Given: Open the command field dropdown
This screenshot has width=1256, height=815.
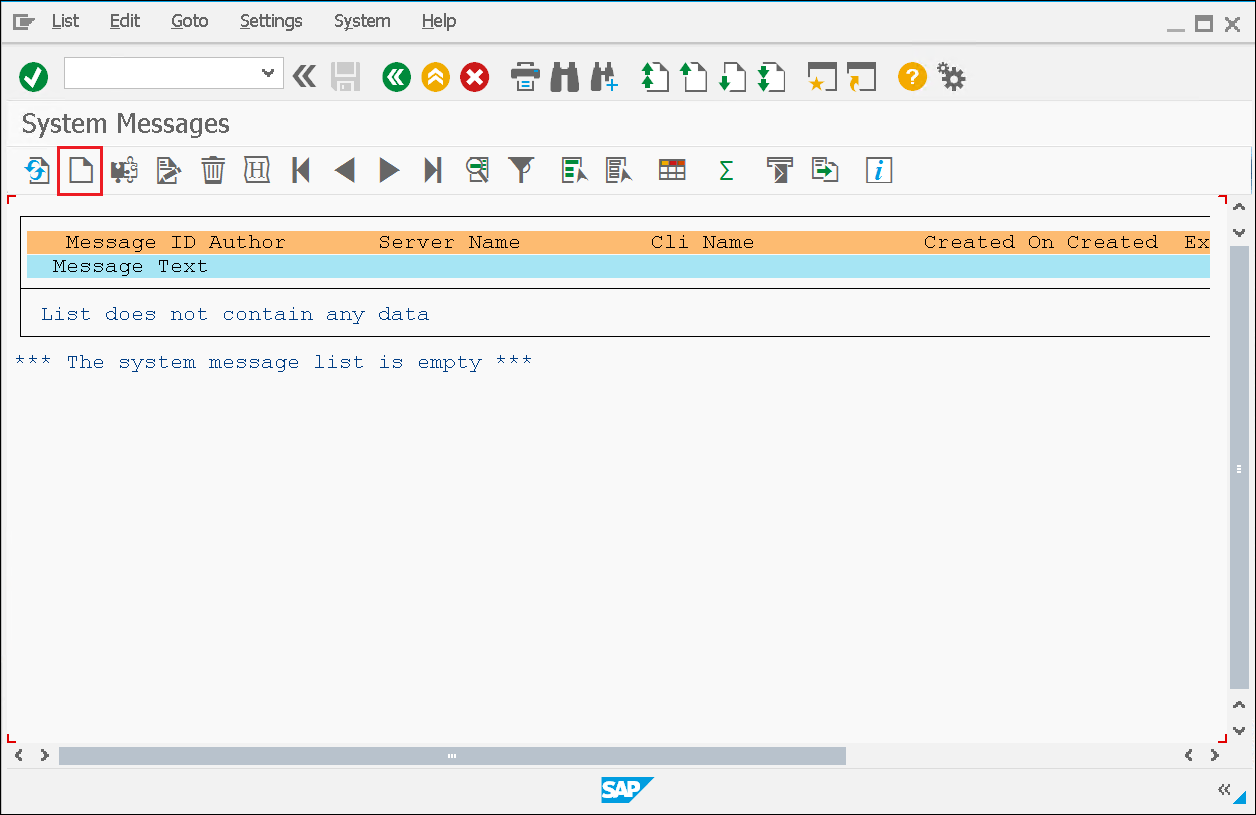Looking at the screenshot, I should pos(268,73).
